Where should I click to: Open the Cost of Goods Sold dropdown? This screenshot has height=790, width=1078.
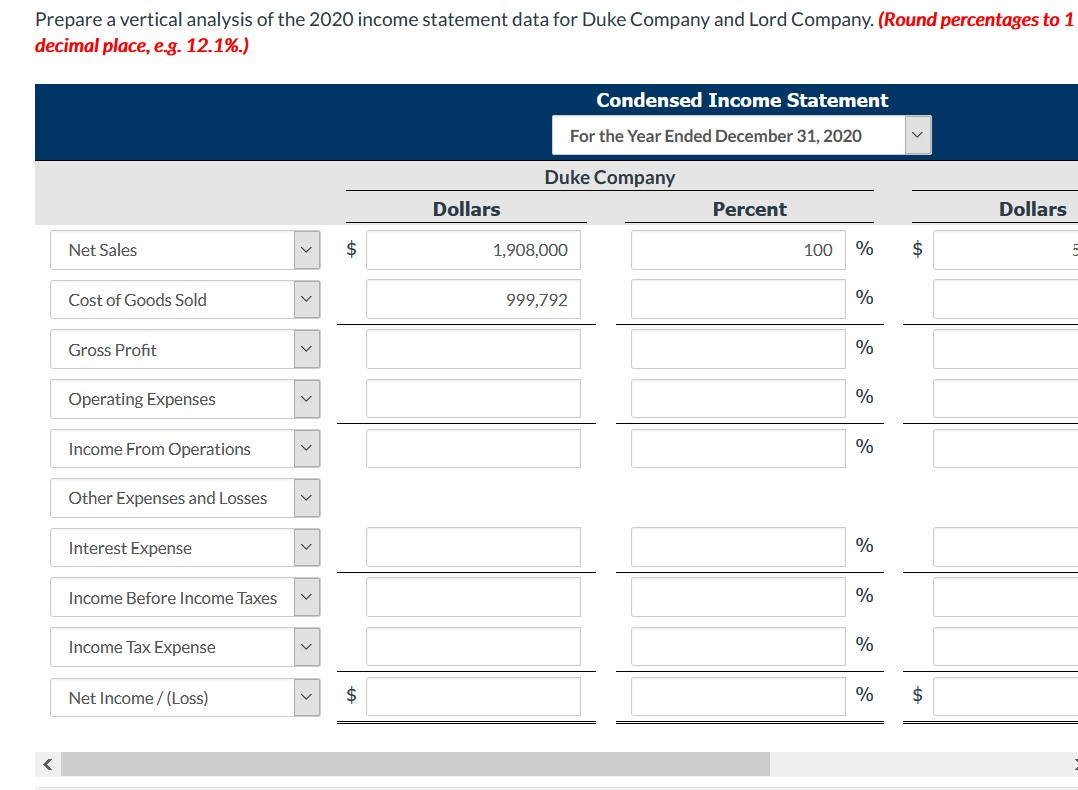306,299
